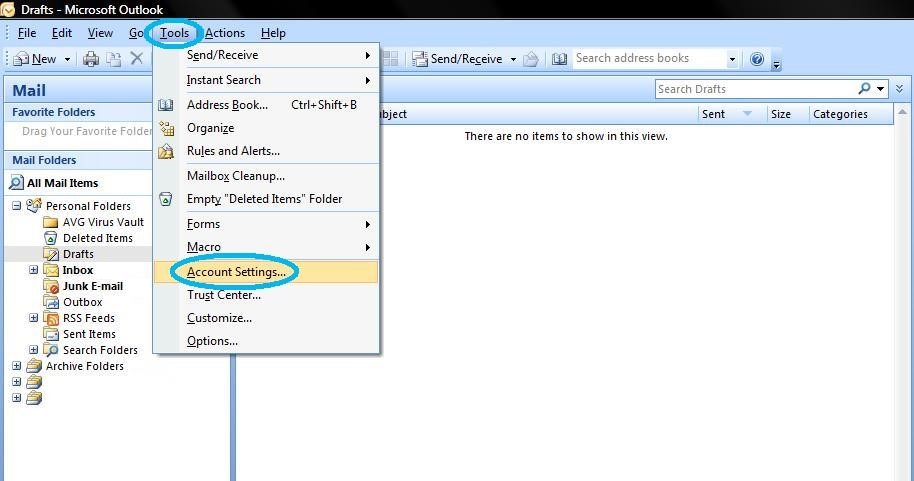
Task: Expand Send/Receive submenu in Tools menu
Action: coord(266,55)
